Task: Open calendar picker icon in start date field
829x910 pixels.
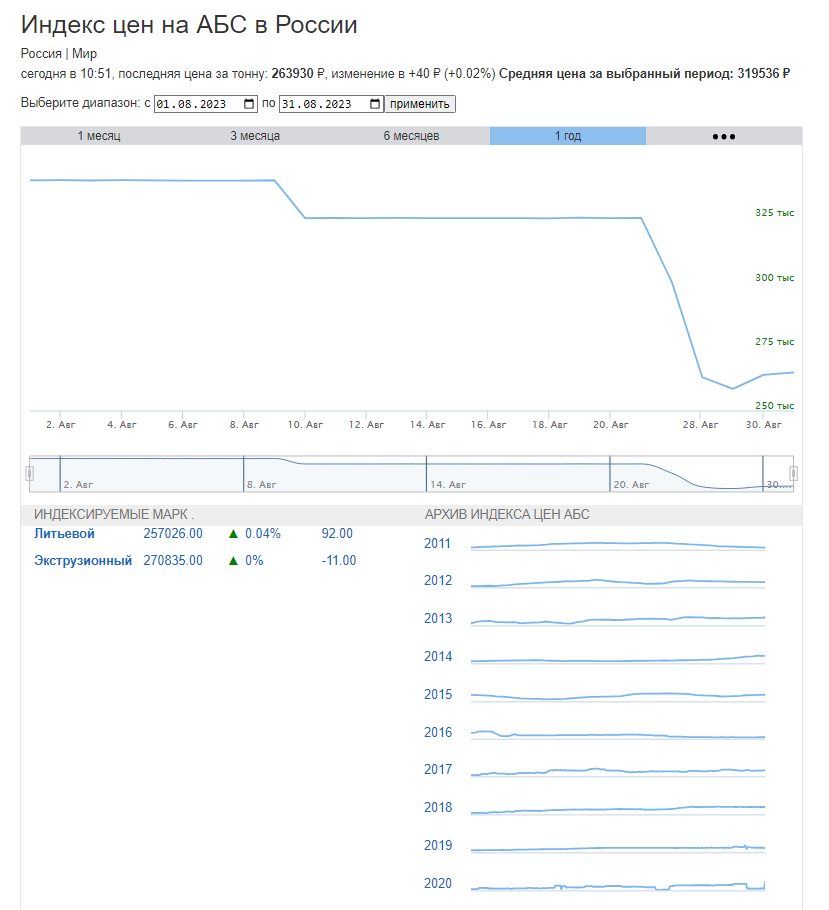Action: tap(249, 104)
